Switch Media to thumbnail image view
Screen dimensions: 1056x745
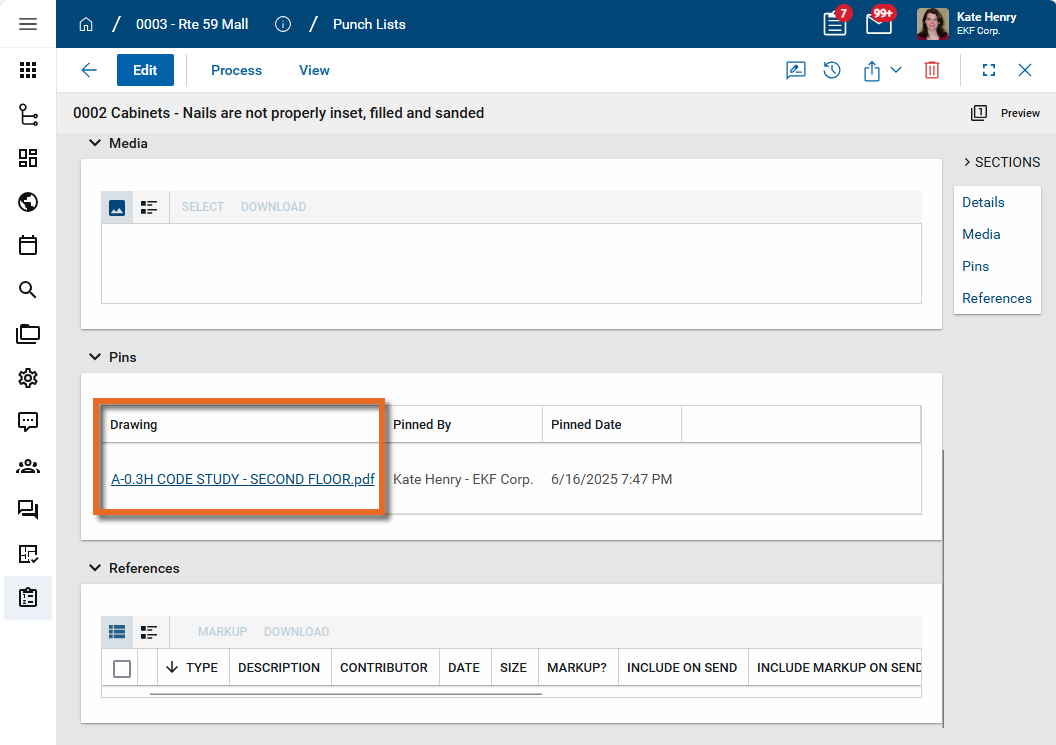117,207
